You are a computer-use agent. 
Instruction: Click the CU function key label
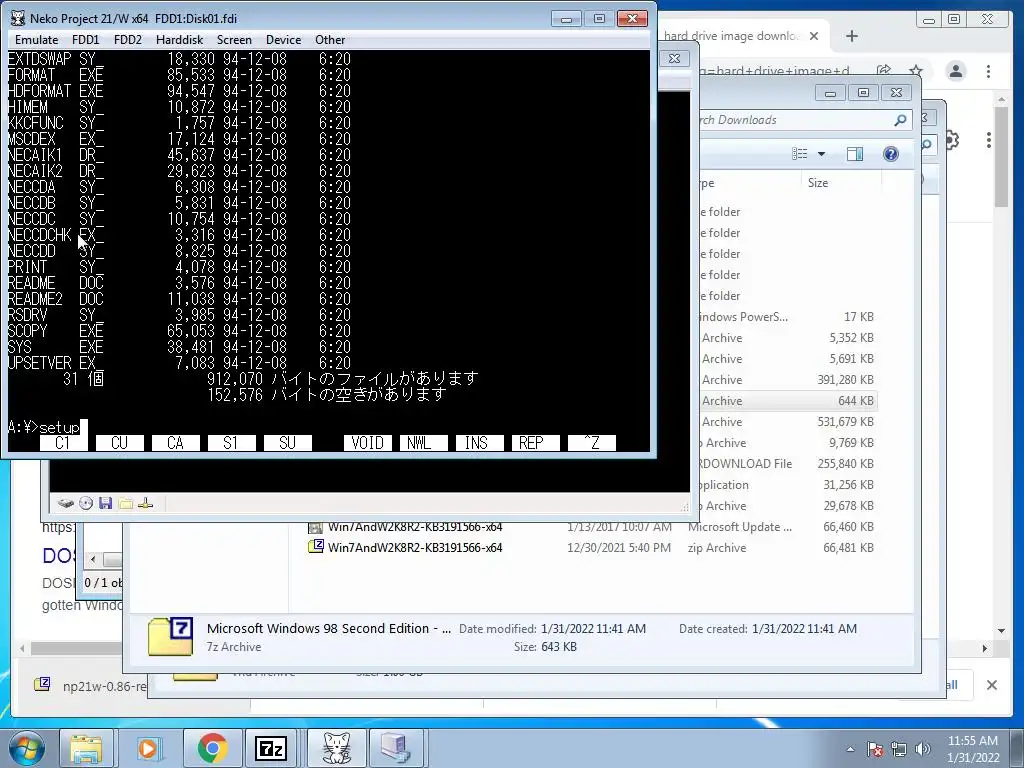(120, 443)
